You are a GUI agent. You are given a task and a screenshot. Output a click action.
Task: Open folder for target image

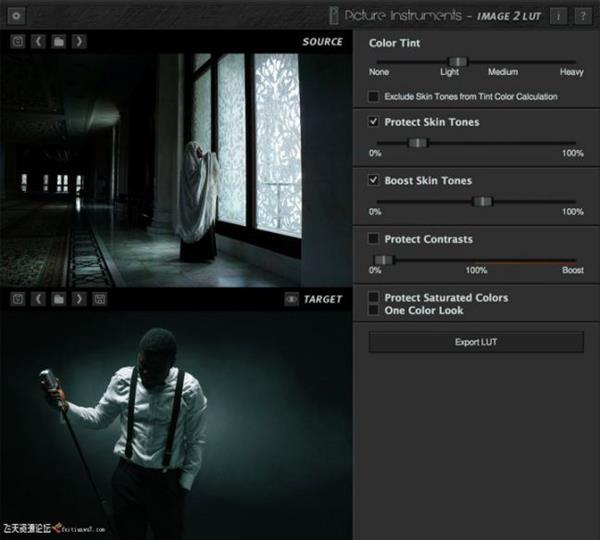click(59, 299)
